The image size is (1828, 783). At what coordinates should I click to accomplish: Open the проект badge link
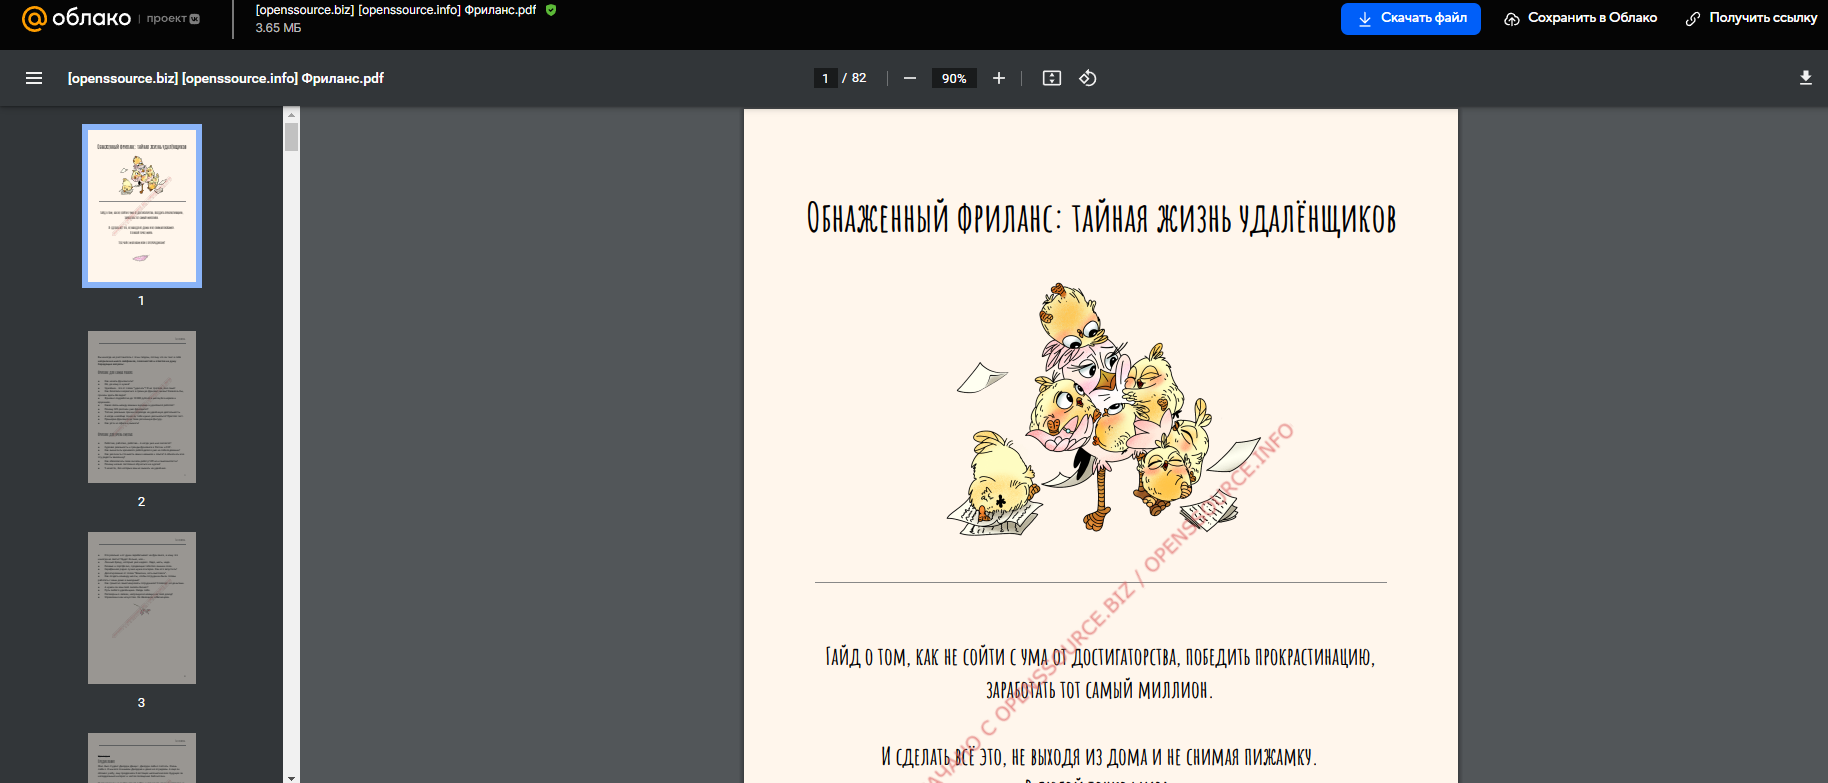pyautogui.click(x=173, y=18)
